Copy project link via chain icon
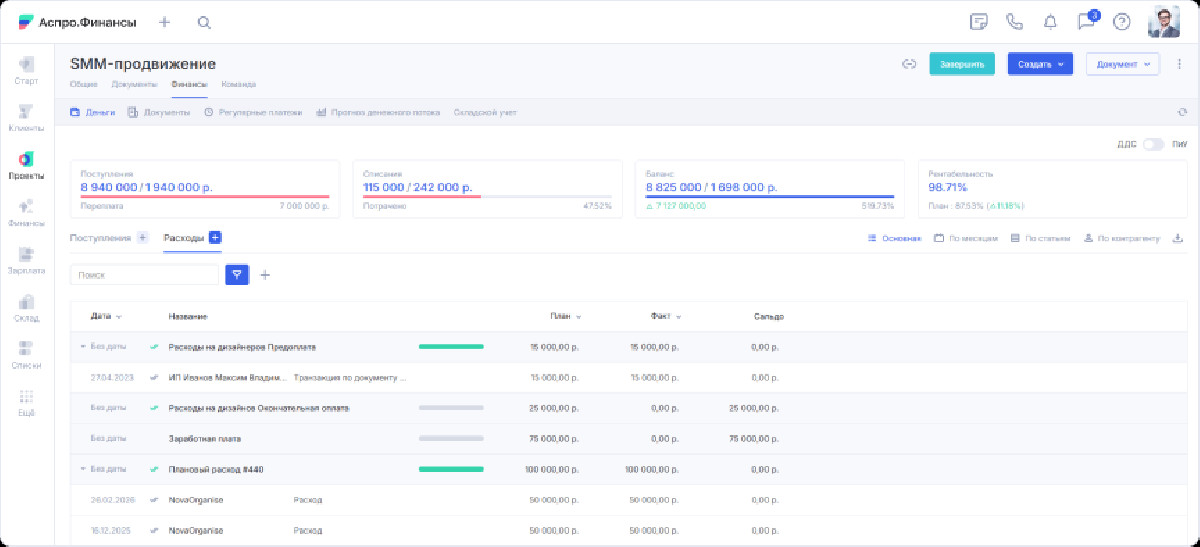This screenshot has width=1200, height=547. 909,64
